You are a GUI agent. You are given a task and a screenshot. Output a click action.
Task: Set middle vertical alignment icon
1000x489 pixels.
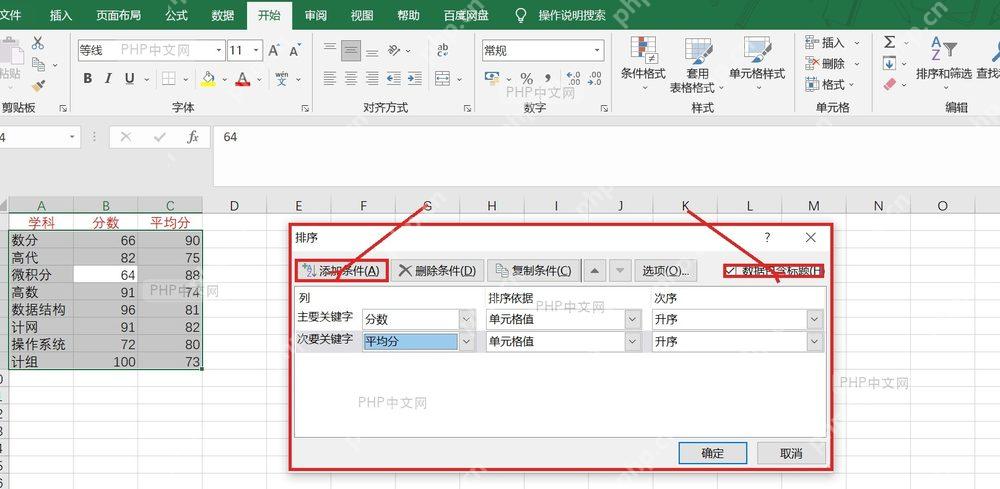pos(351,51)
